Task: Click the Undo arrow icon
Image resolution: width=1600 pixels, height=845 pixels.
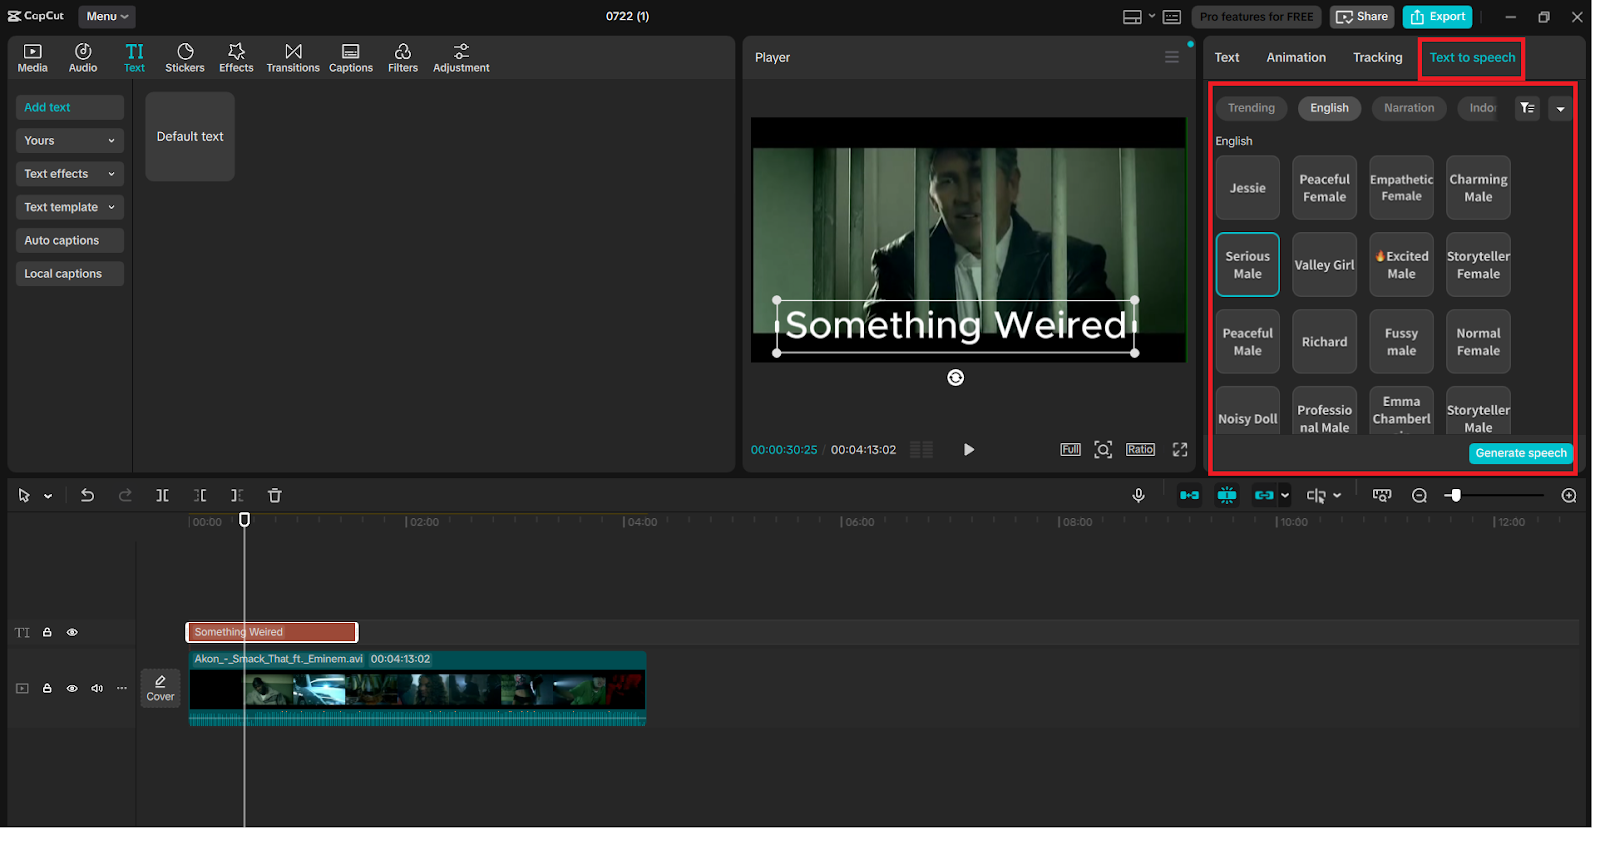Action: [x=87, y=495]
